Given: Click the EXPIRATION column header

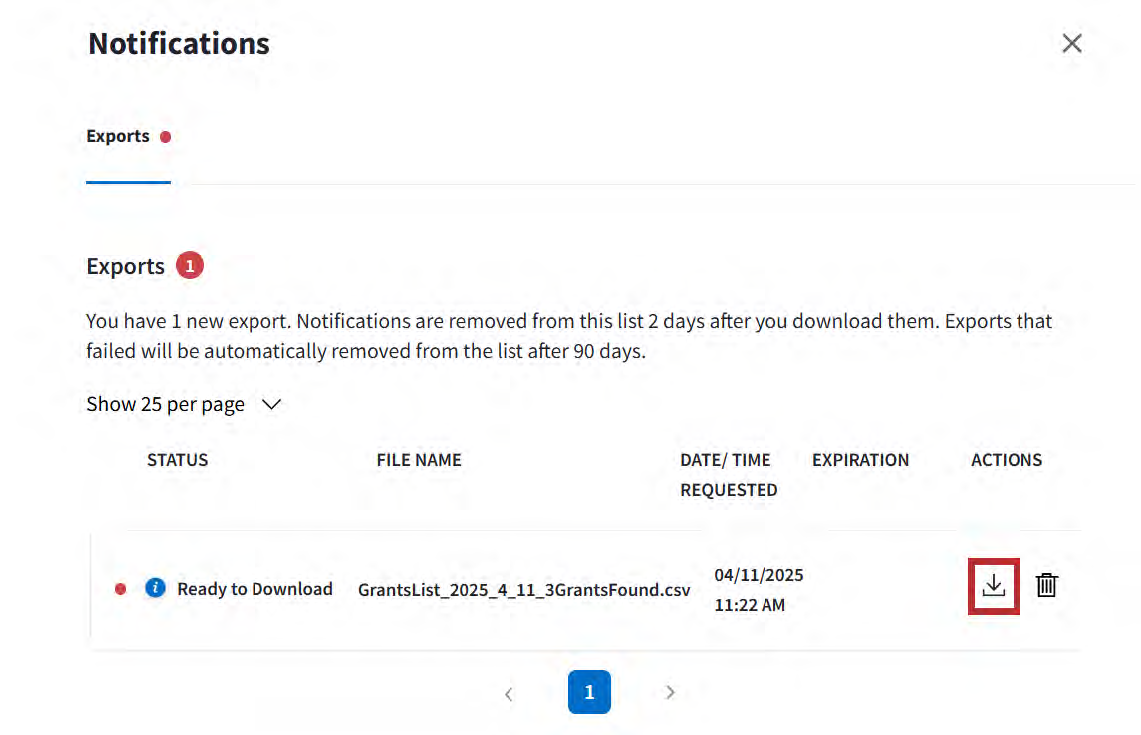Looking at the screenshot, I should 860,460.
